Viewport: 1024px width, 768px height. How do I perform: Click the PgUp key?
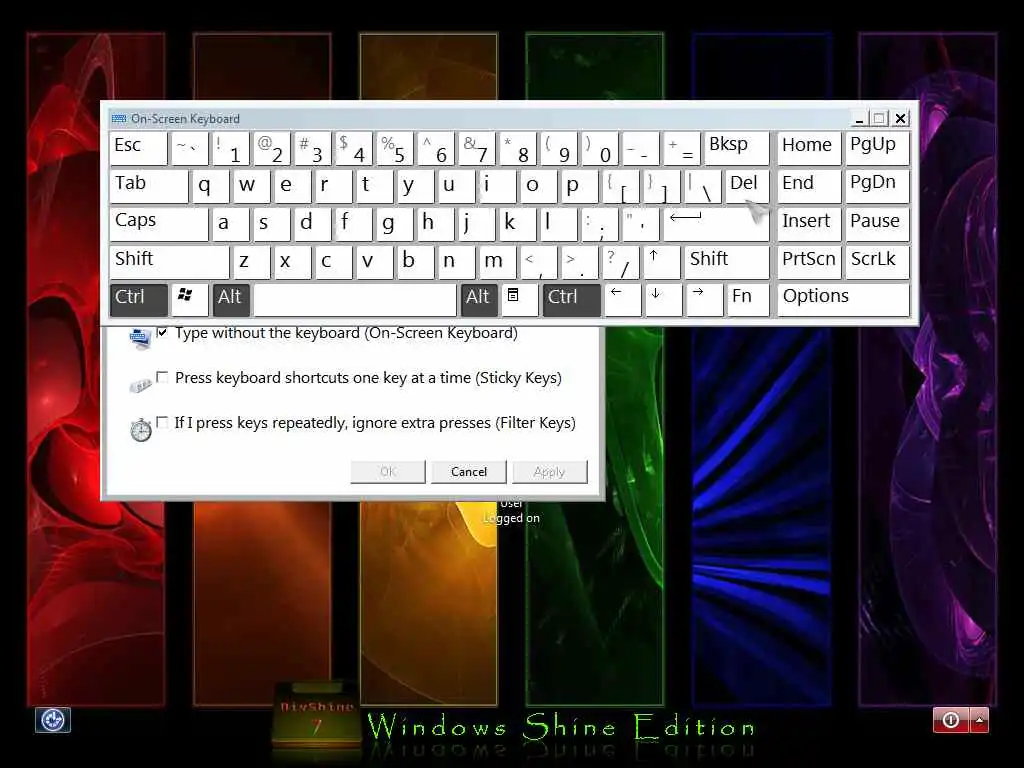point(877,148)
